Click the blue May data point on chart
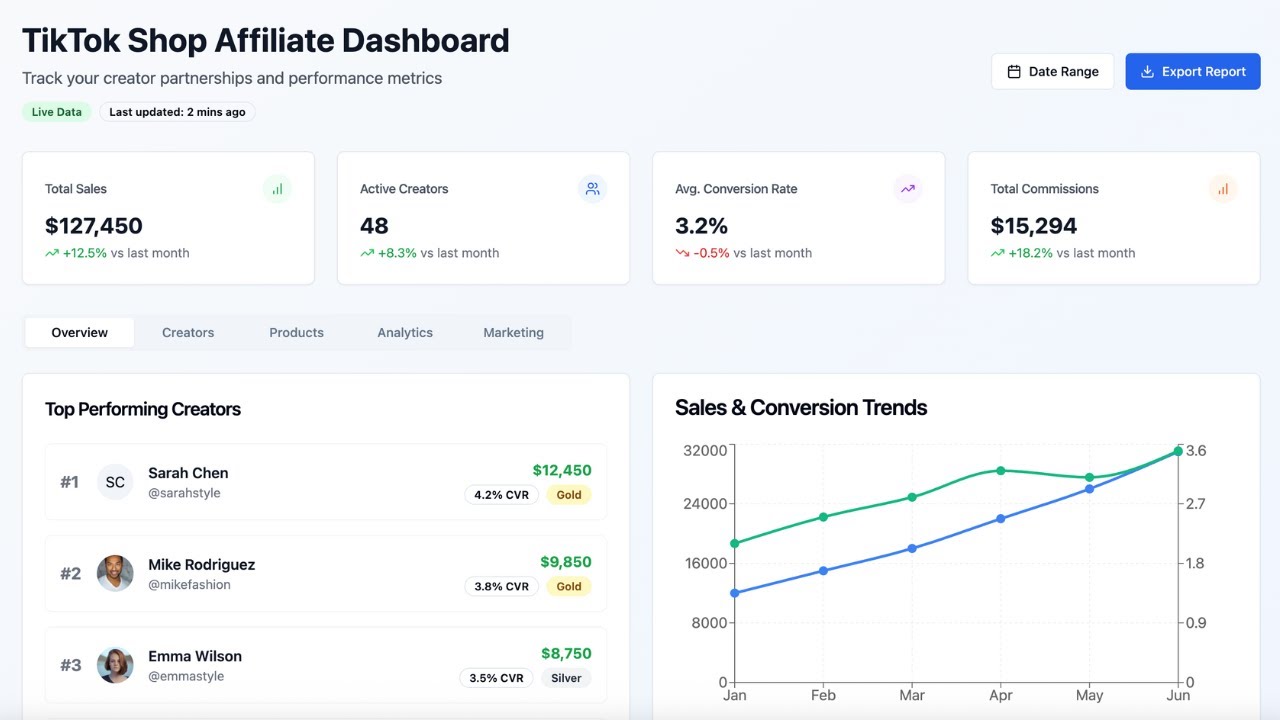The width and height of the screenshot is (1280, 720). (x=1089, y=489)
